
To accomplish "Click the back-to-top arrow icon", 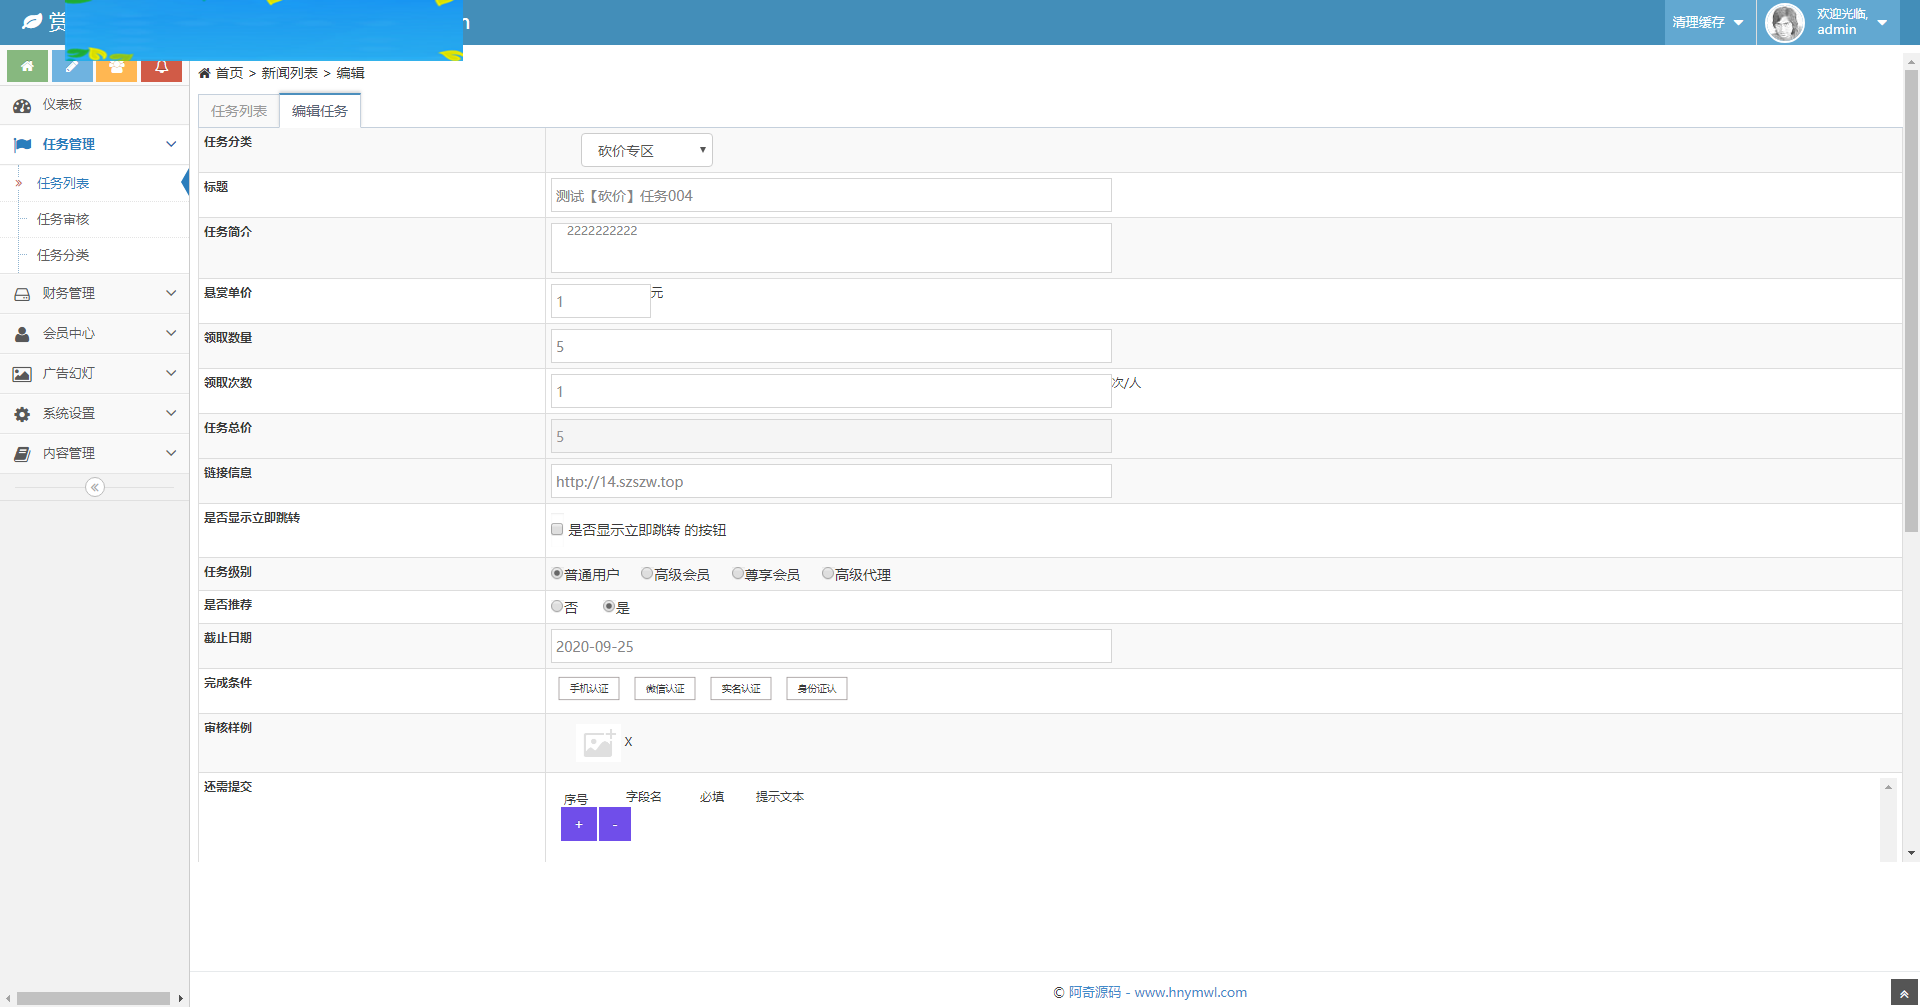I will [1904, 993].
